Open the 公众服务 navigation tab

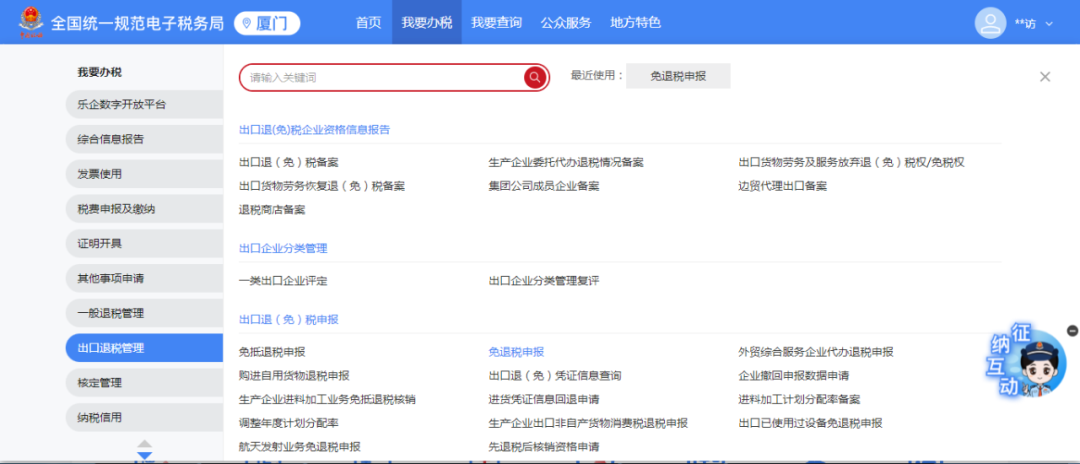pos(565,23)
